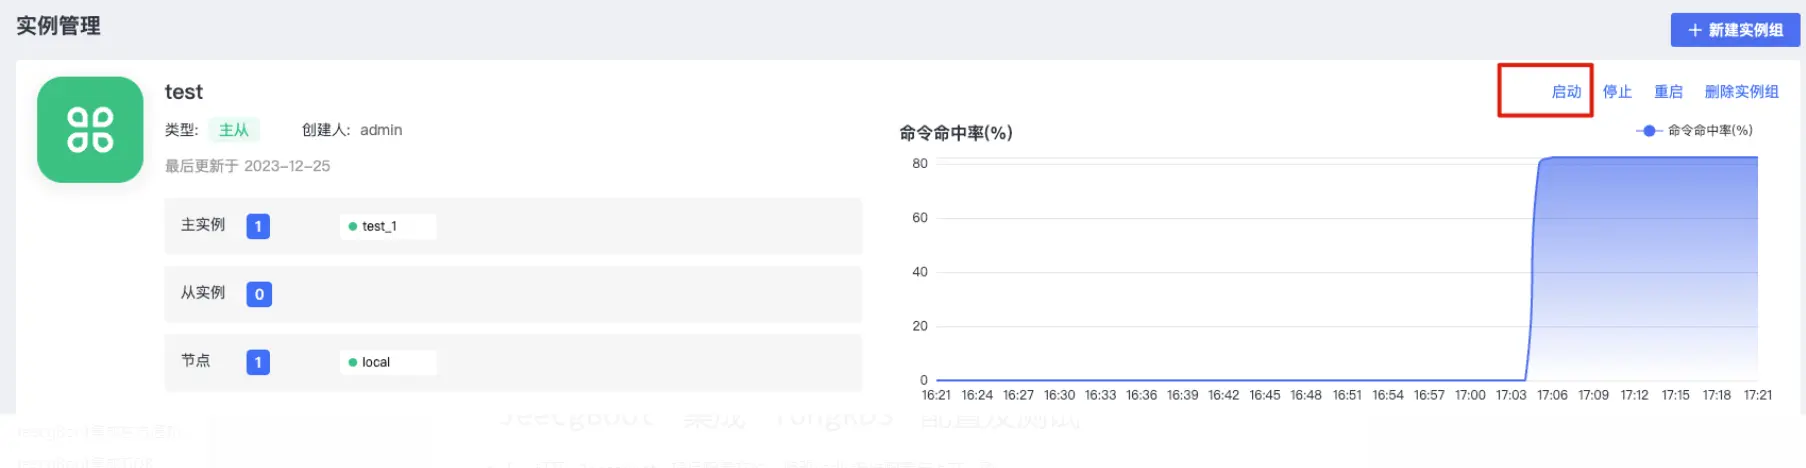Click the green status dot beside local

tap(352, 363)
